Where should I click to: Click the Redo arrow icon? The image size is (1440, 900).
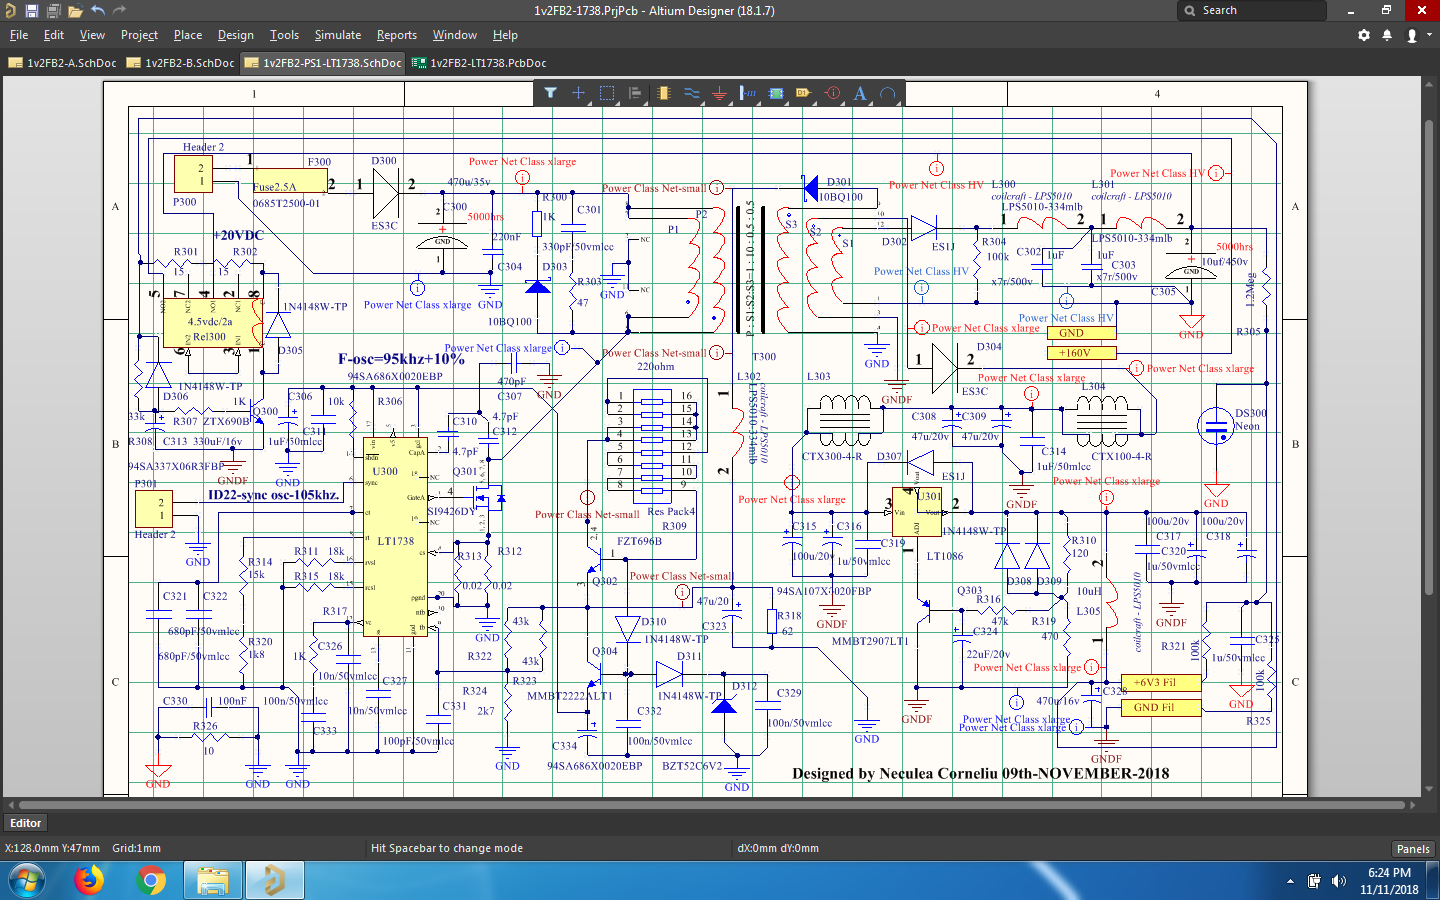pyautogui.click(x=119, y=10)
